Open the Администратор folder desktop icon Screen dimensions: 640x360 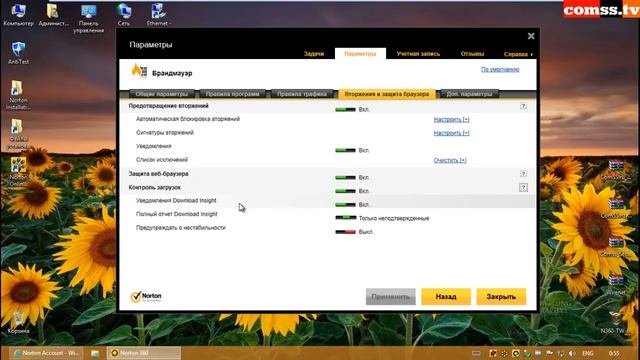pos(53,14)
